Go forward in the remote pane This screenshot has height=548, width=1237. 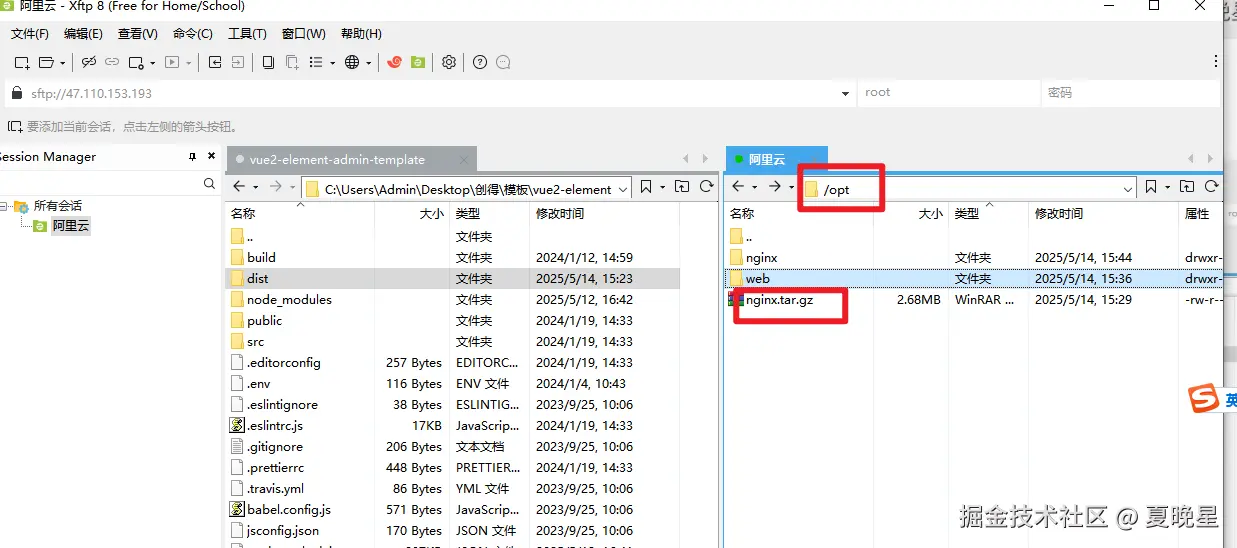click(x=774, y=187)
